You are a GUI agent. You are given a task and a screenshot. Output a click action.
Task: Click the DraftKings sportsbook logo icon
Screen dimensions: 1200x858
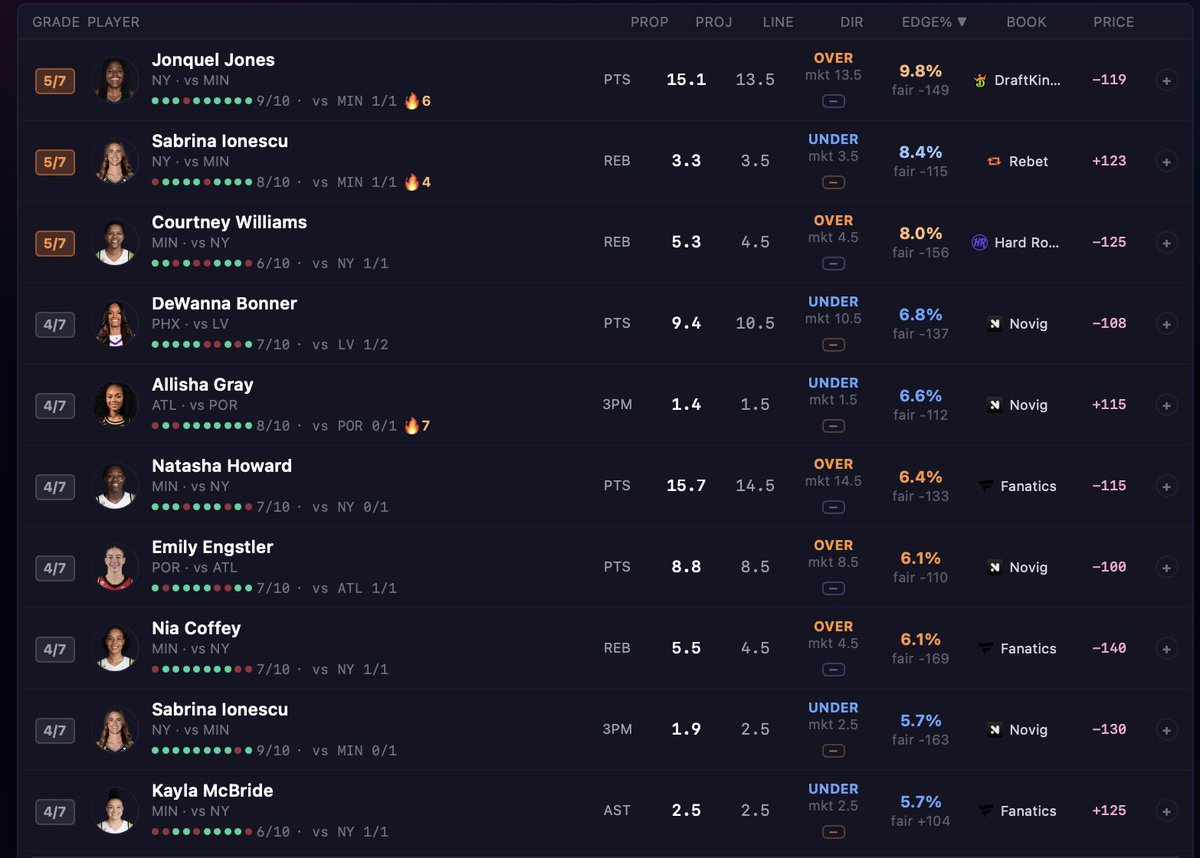point(980,80)
